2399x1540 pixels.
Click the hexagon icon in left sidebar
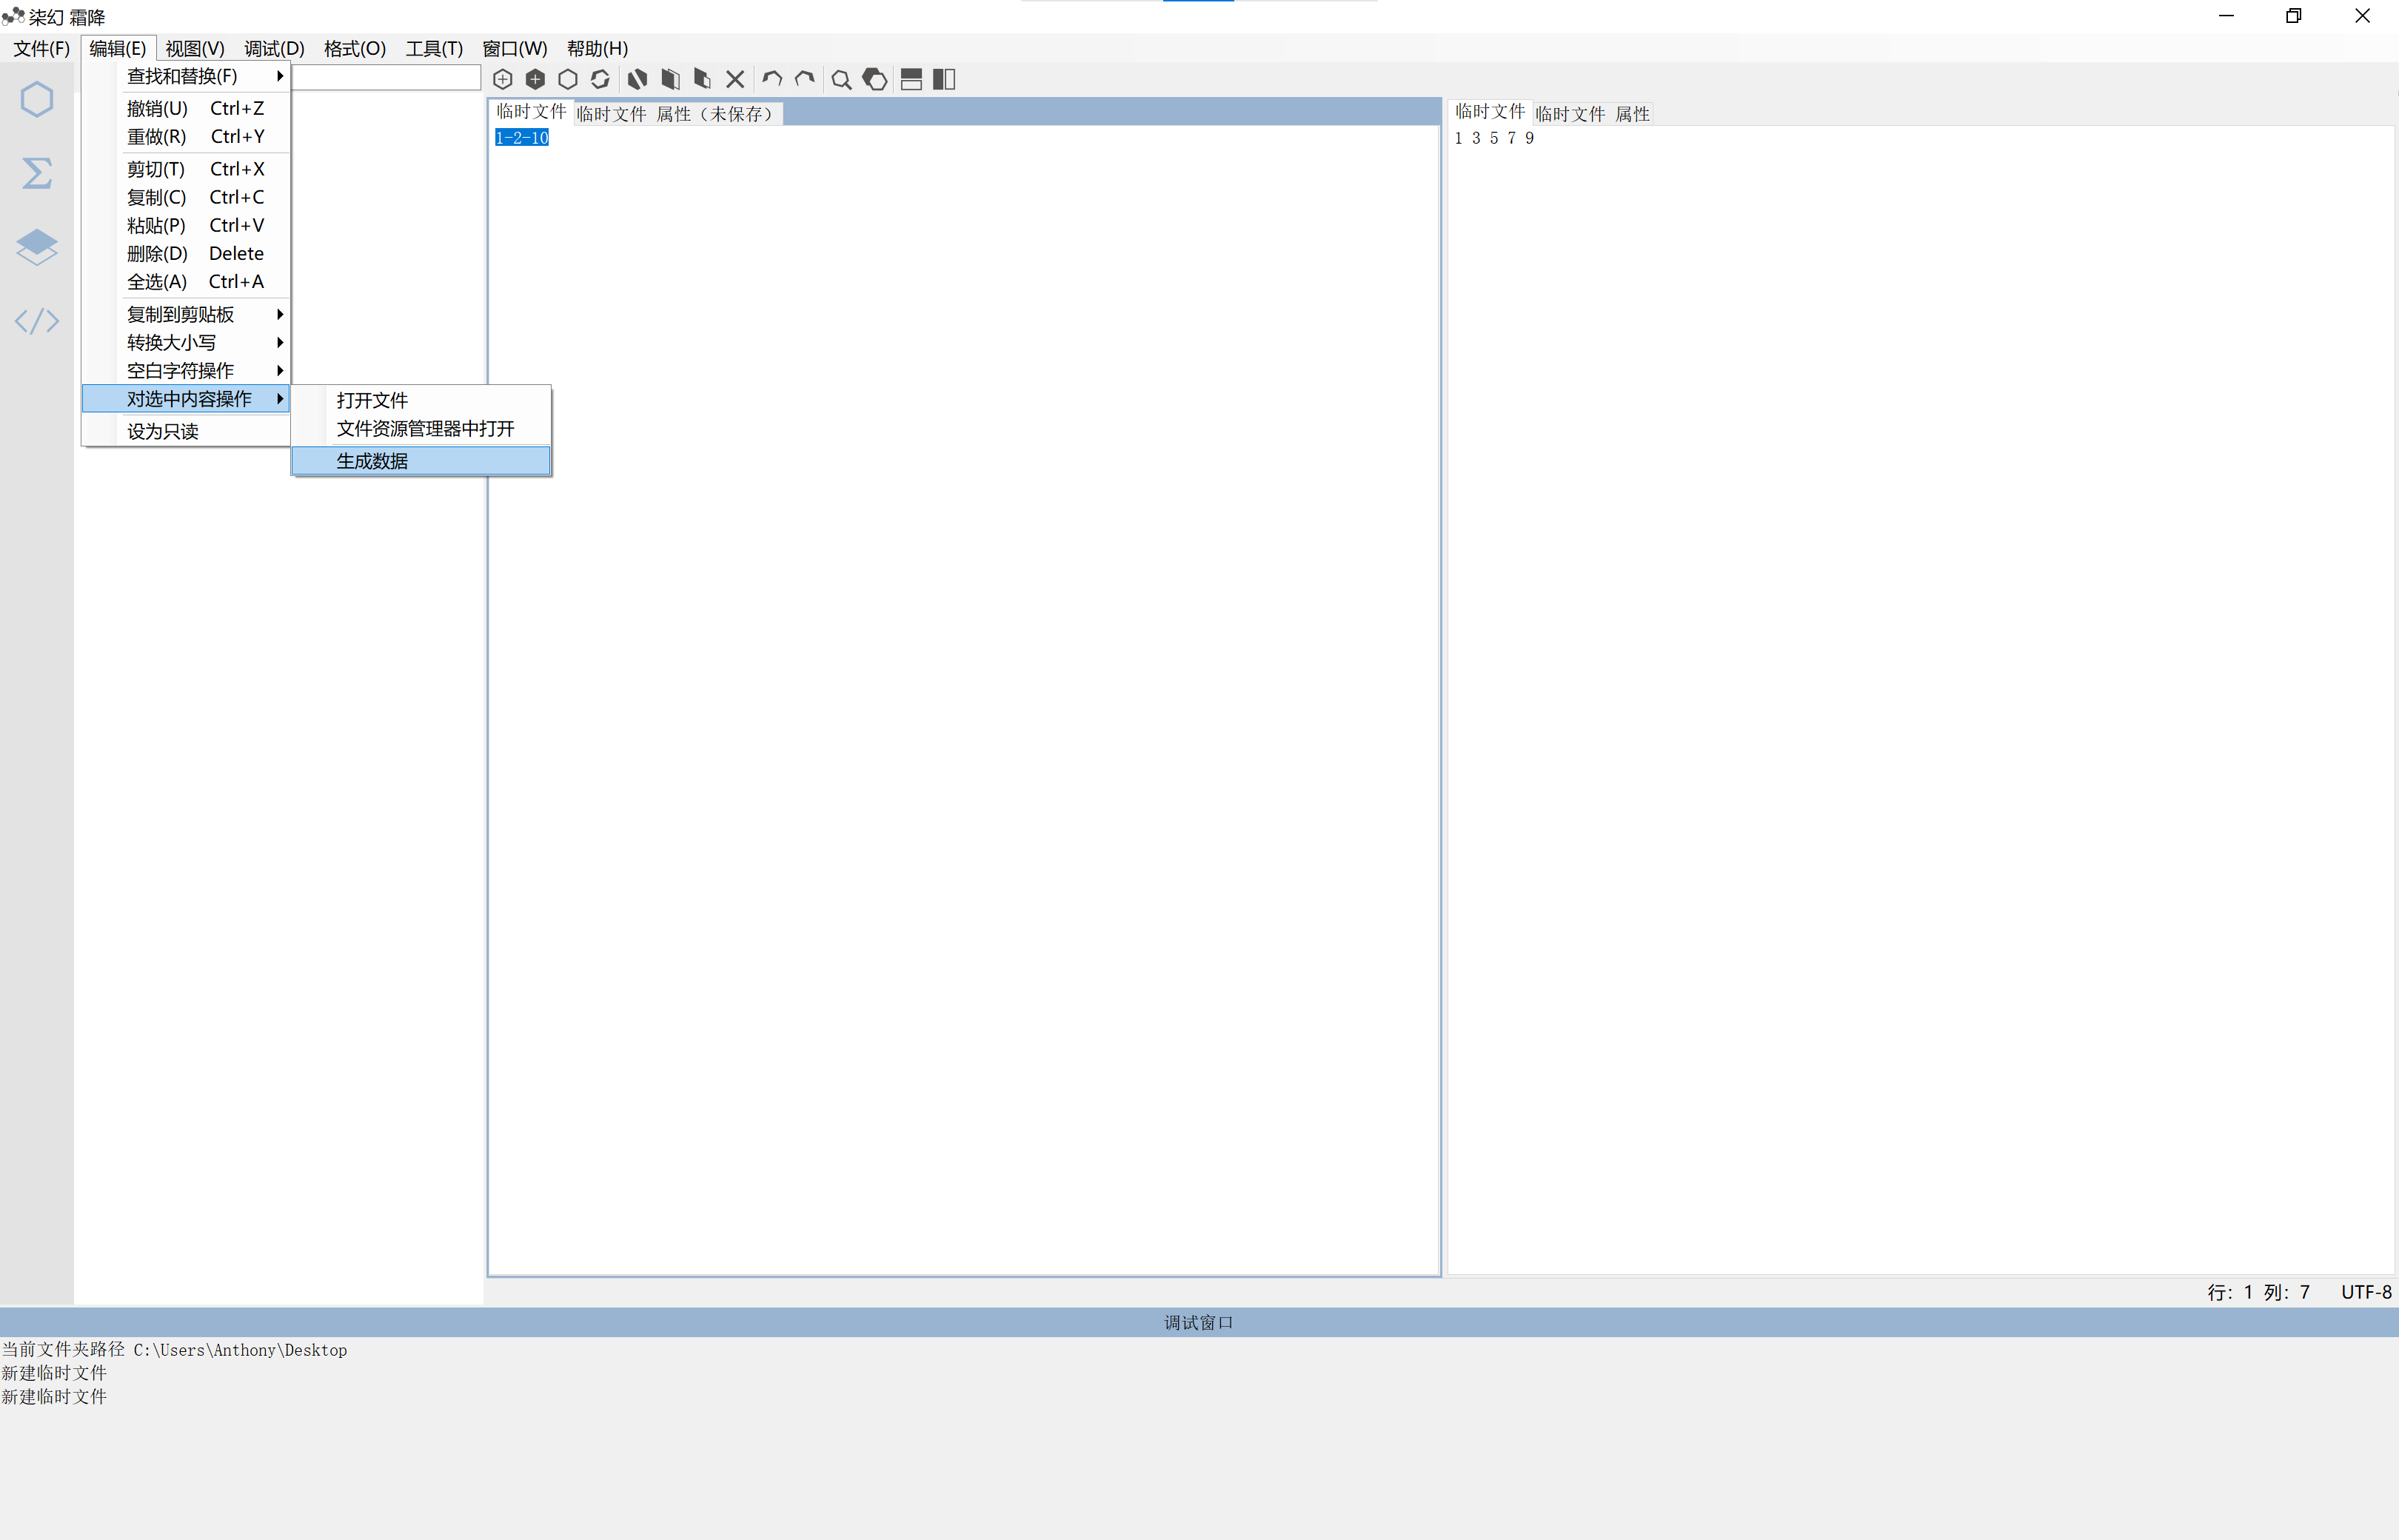37,99
